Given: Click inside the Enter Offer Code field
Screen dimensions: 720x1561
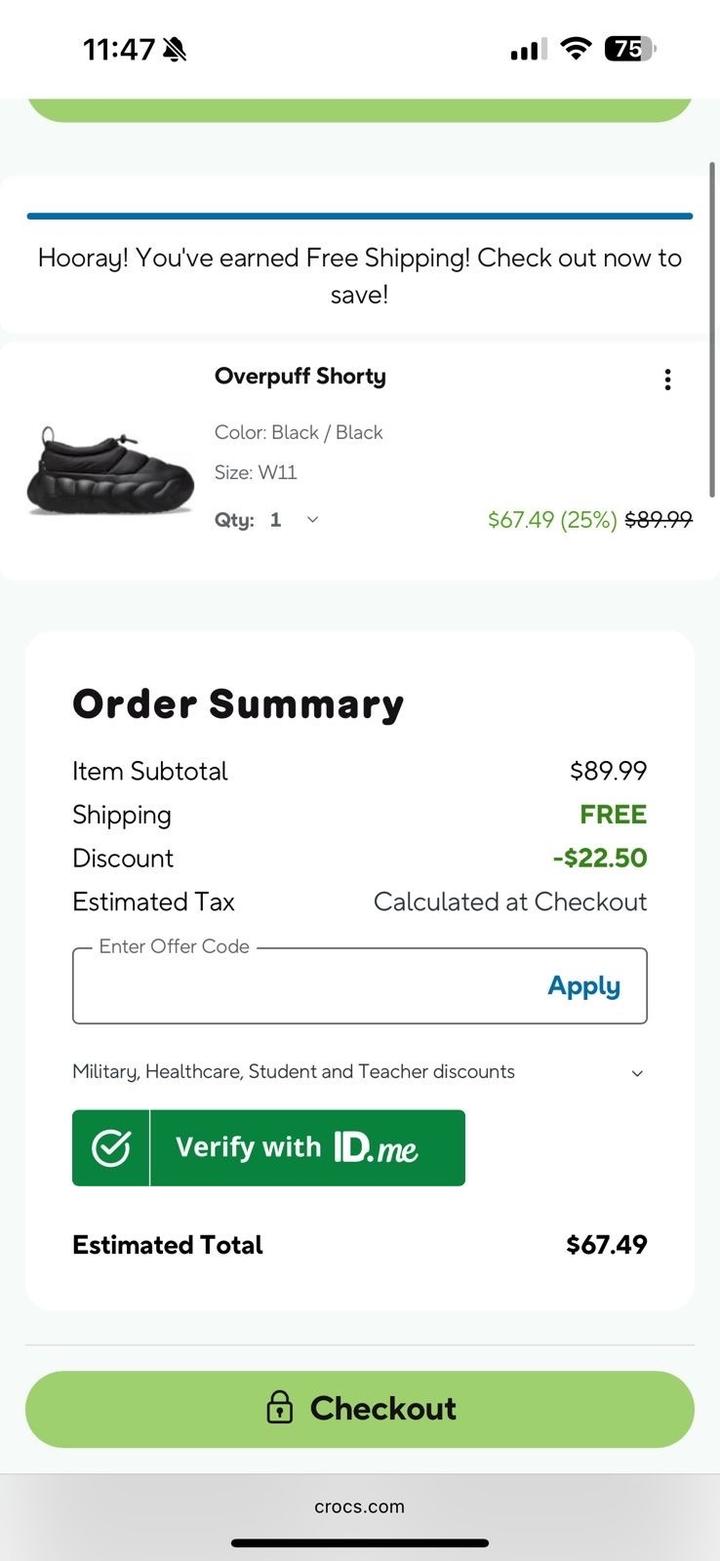Looking at the screenshot, I should 300,987.
